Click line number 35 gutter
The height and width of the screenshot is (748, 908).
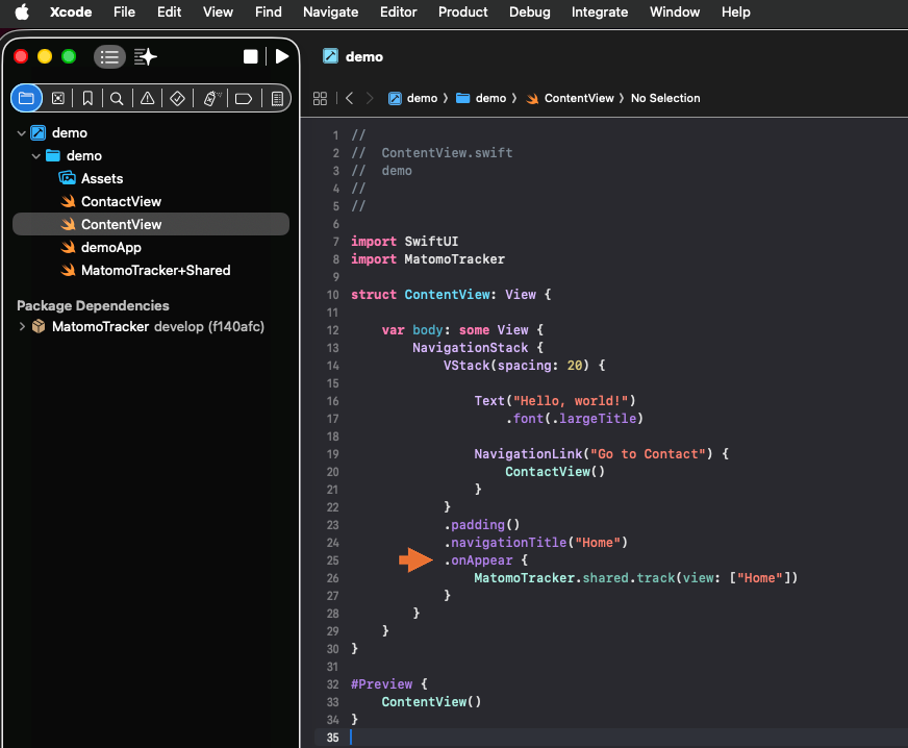click(332, 738)
